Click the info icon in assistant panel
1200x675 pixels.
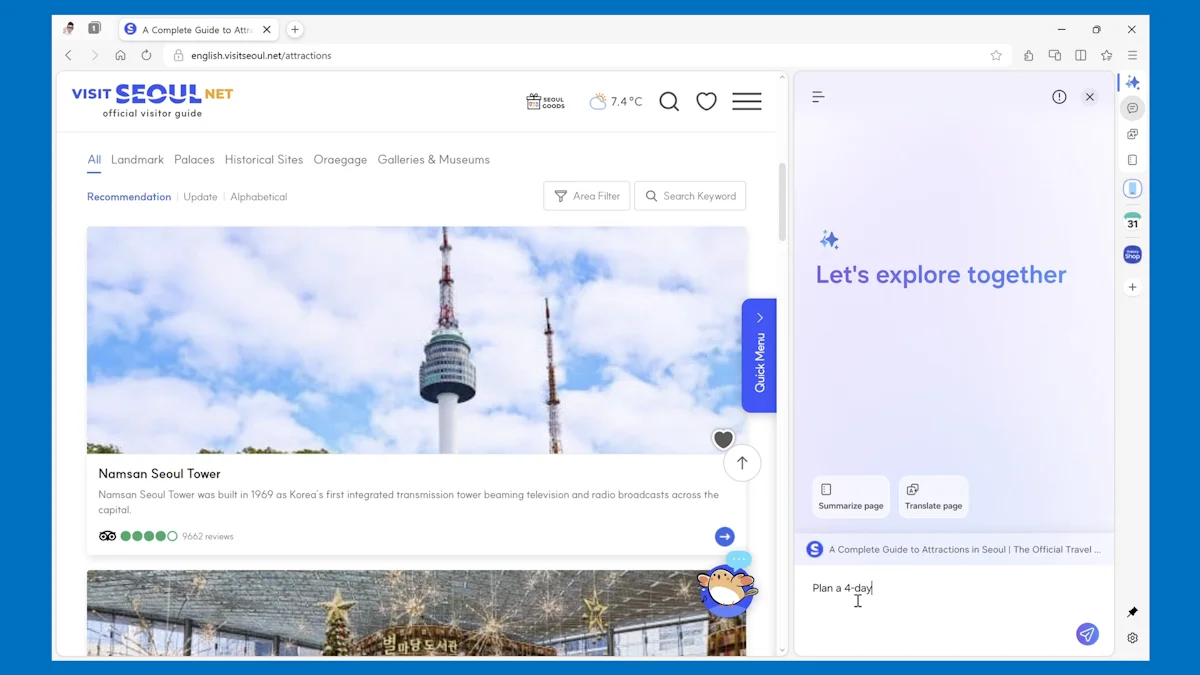tap(1059, 97)
